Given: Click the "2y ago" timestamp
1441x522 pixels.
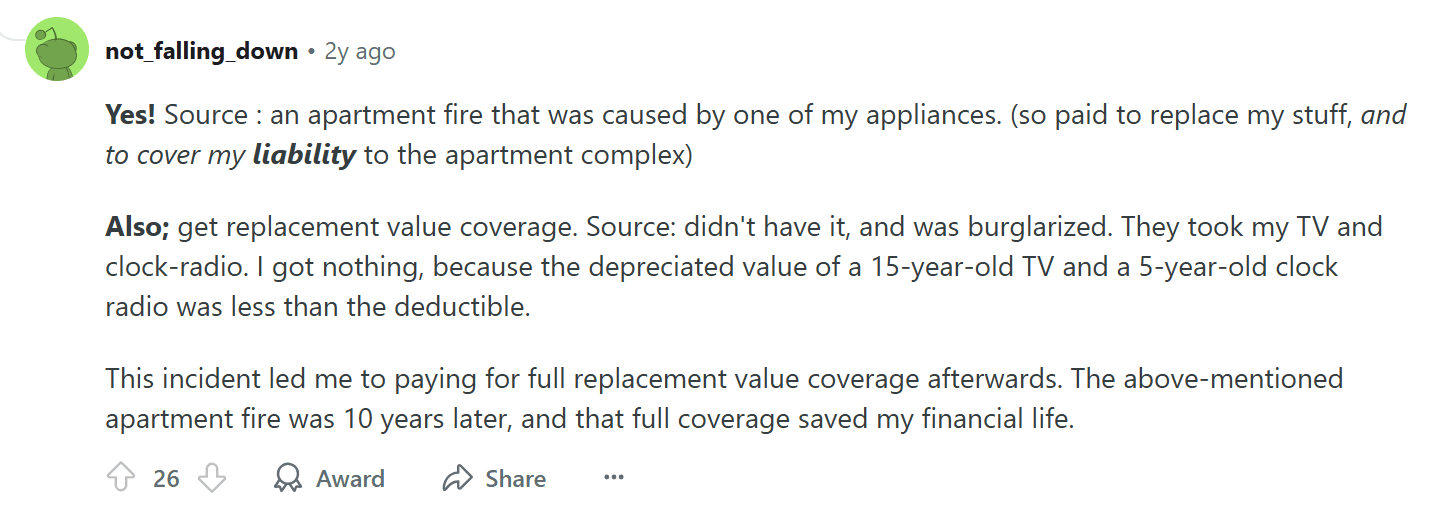Looking at the screenshot, I should pos(360,51).
